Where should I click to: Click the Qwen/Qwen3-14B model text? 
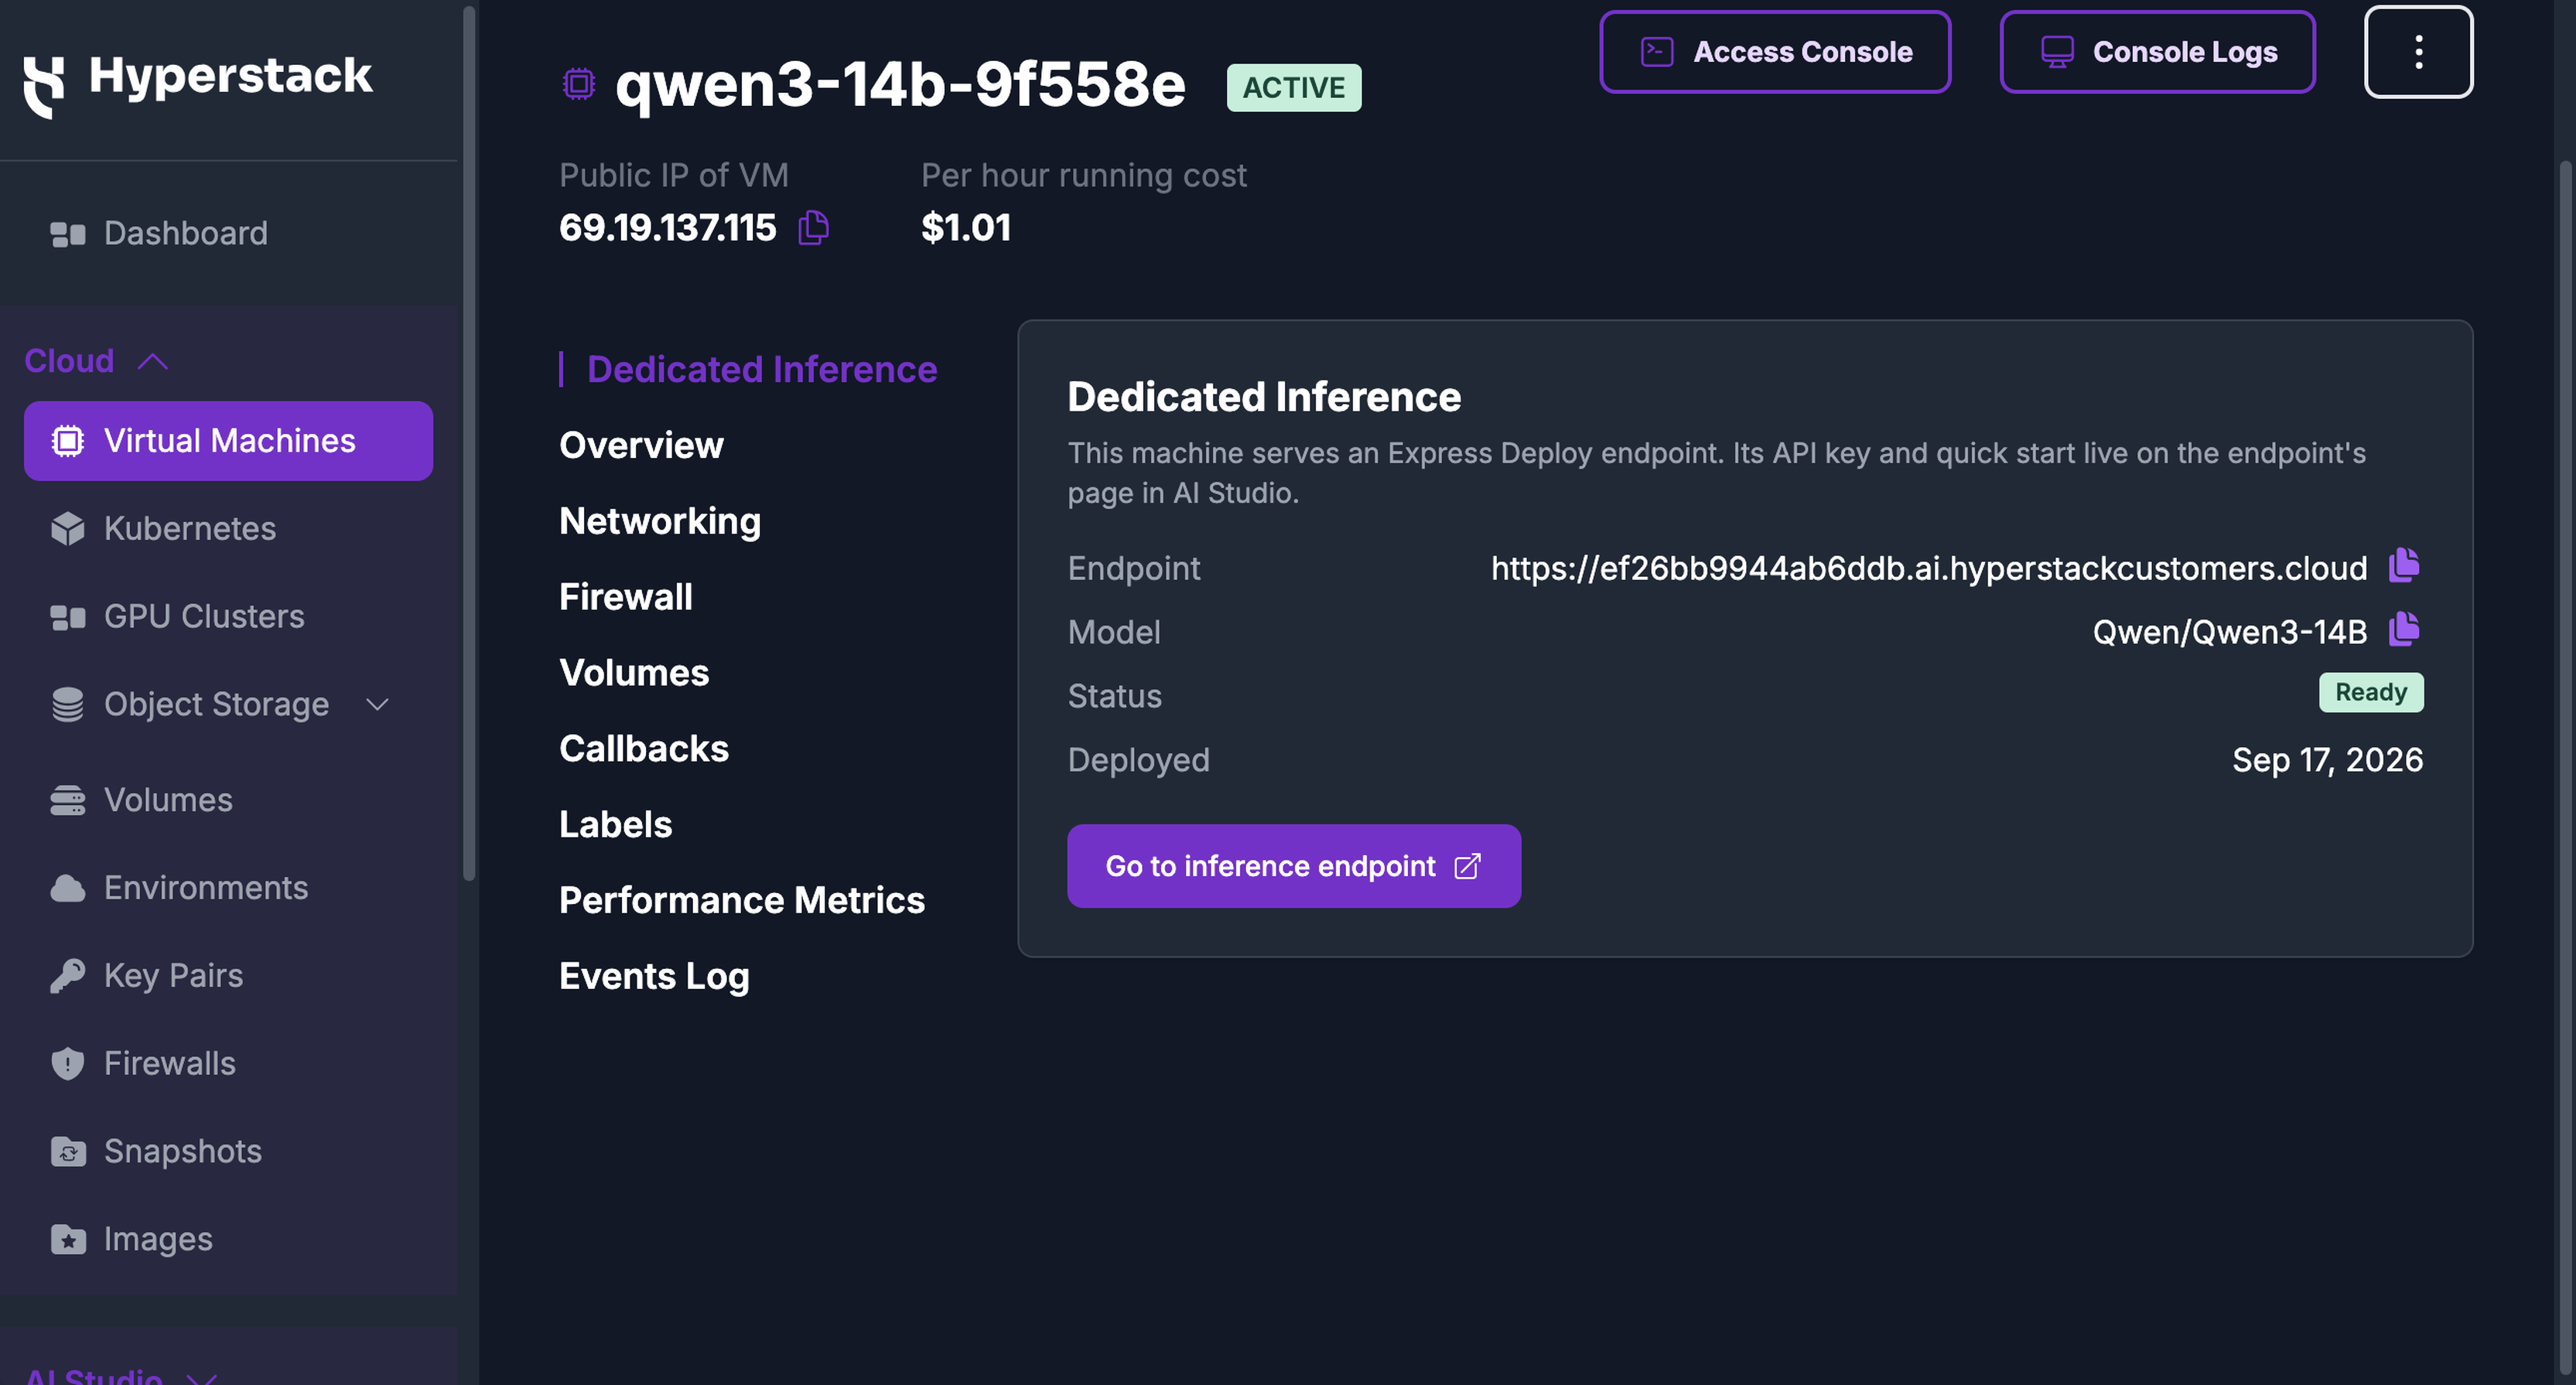tap(2230, 632)
